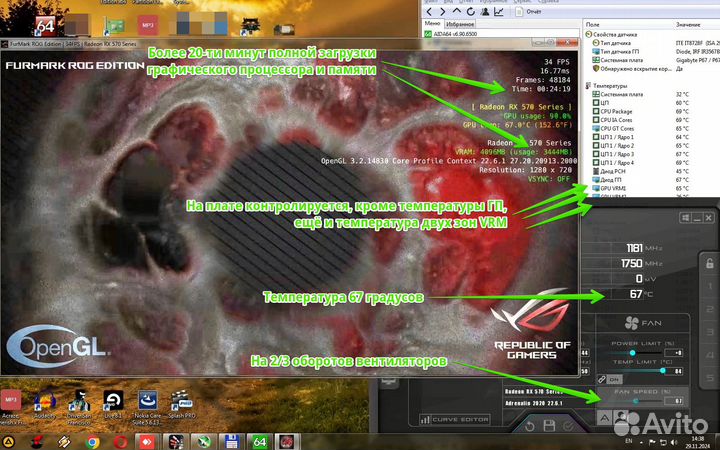This screenshot has width=720, height=450.
Task: Switch to AIDA64 taskbar button
Action: [259, 442]
